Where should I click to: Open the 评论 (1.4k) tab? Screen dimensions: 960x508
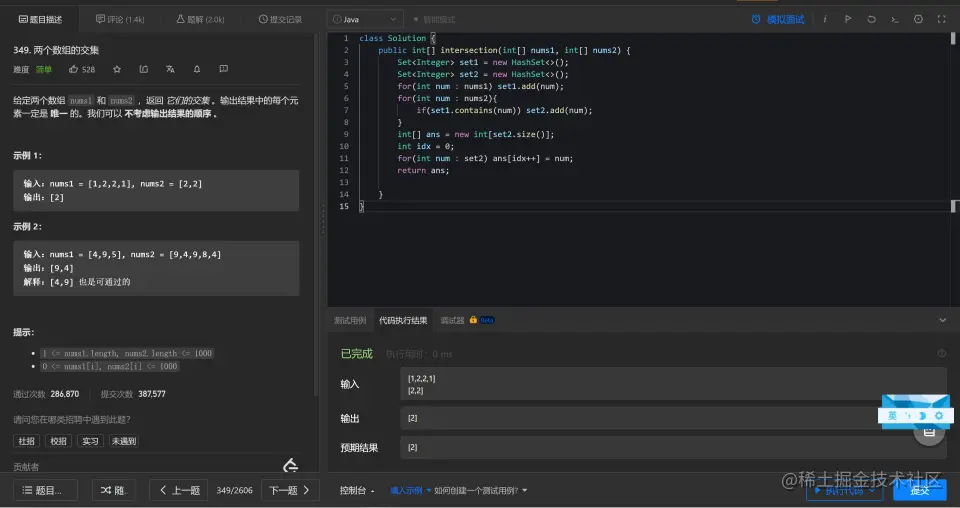(x=120, y=20)
